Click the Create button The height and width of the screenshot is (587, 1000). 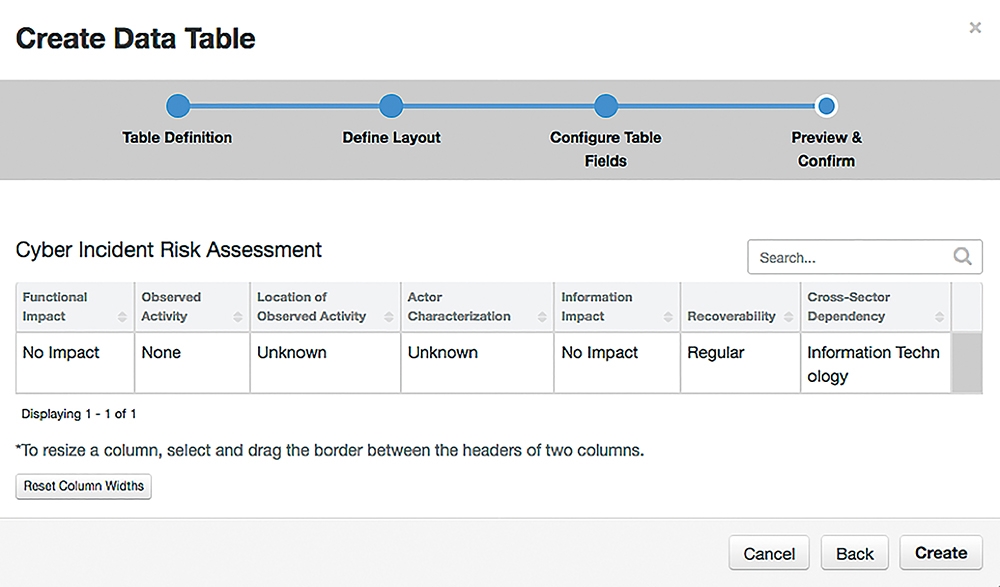pos(941,553)
